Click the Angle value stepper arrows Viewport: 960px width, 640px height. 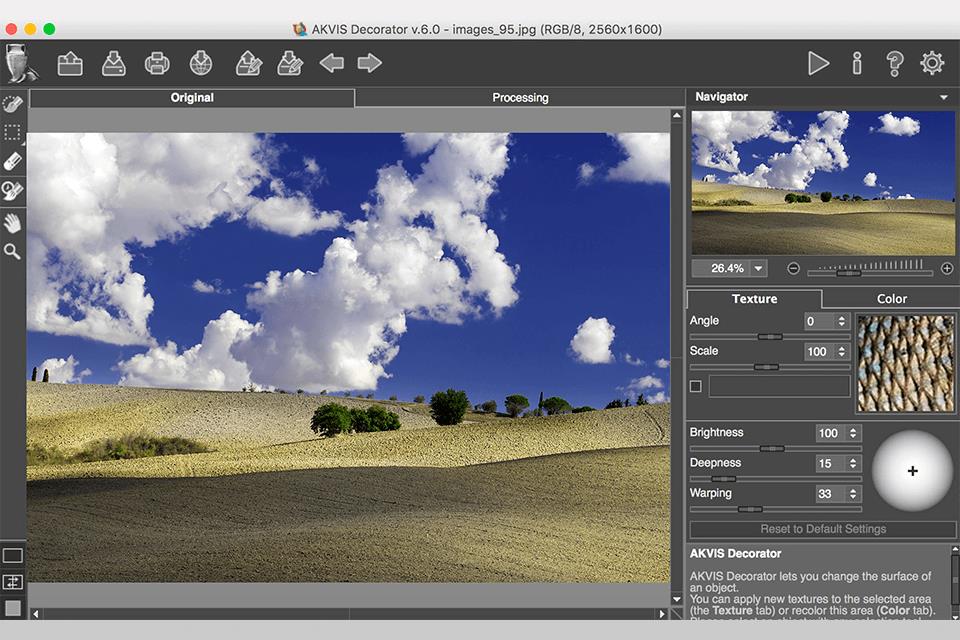(x=841, y=322)
